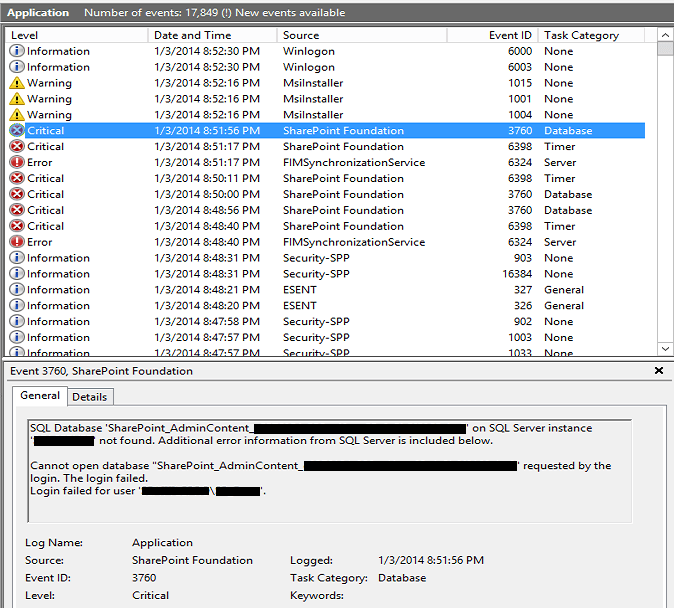The width and height of the screenshot is (674, 608).
Task: Click the event list scroll down arrow
Action: click(665, 349)
